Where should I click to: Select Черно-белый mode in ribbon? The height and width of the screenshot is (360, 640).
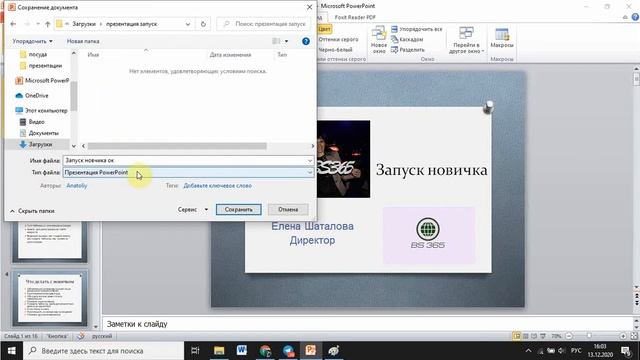tap(335, 50)
